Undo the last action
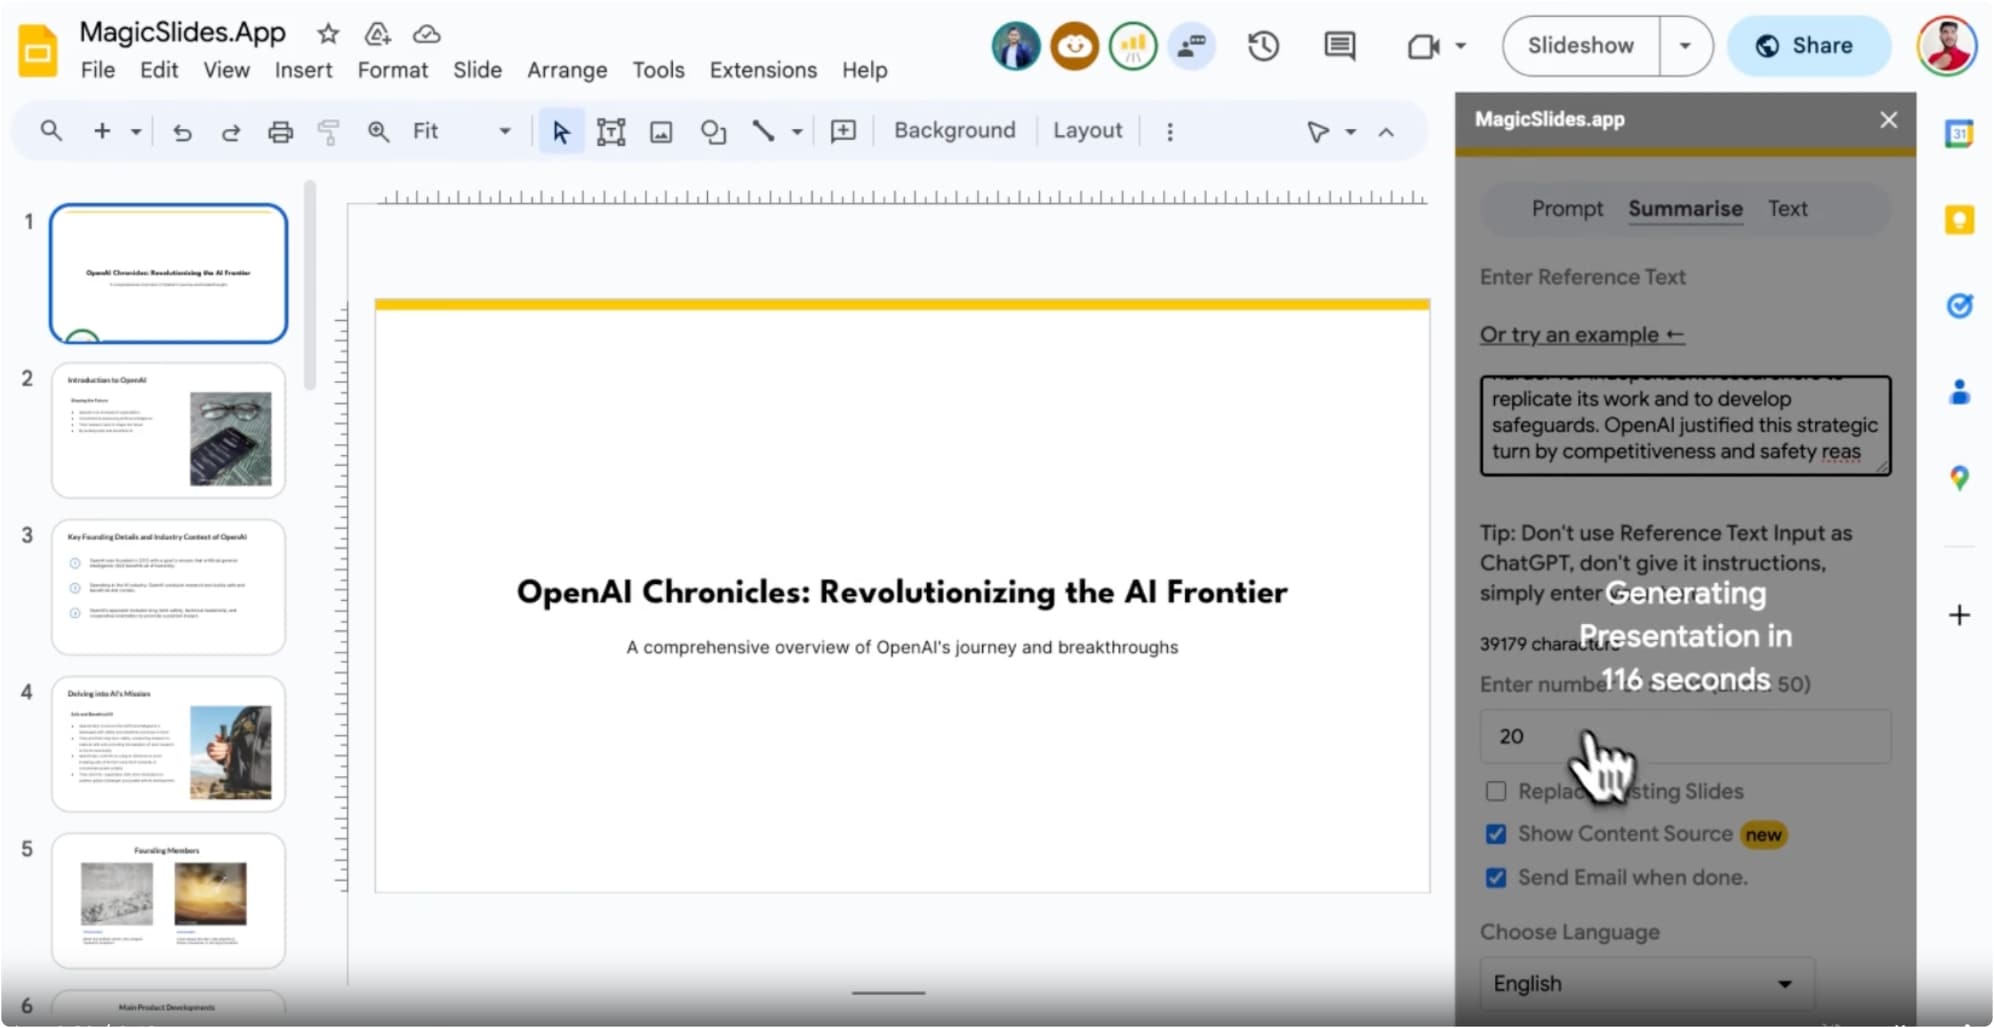1994x1028 pixels. (182, 131)
